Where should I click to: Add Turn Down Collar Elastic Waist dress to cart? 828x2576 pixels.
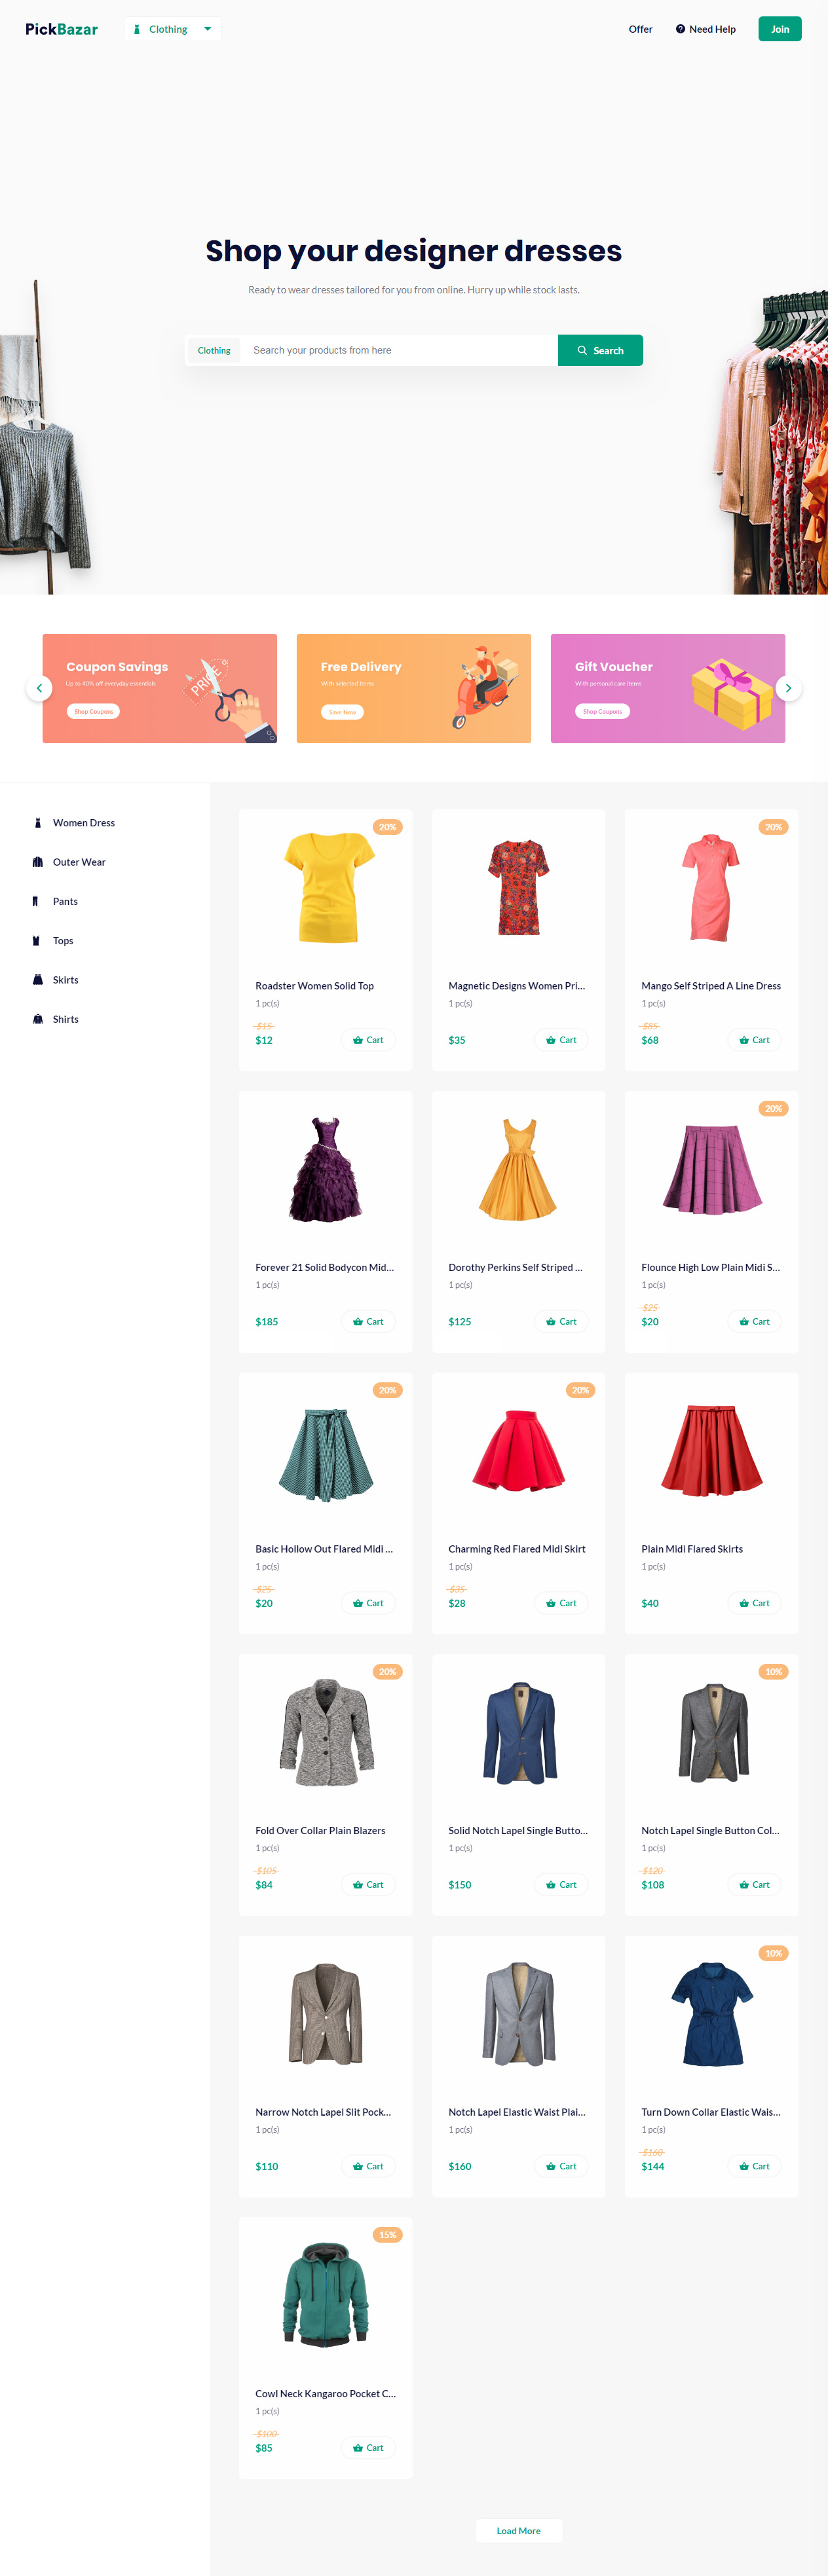[754, 2166]
